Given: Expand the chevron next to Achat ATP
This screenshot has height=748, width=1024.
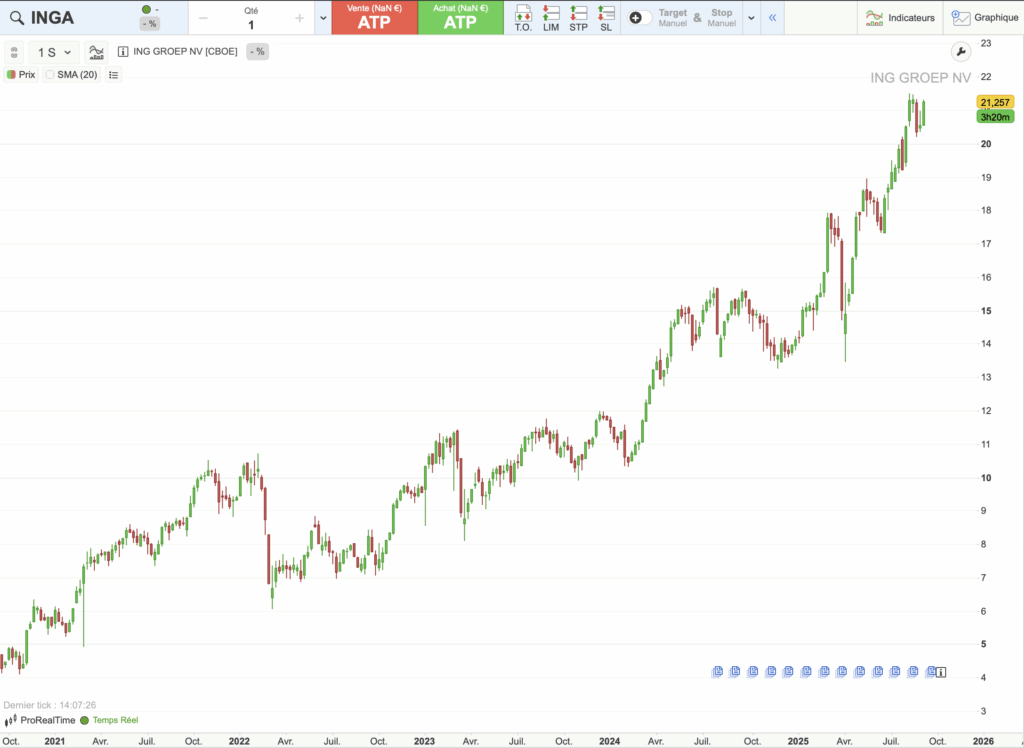Looking at the screenshot, I should 322,17.
